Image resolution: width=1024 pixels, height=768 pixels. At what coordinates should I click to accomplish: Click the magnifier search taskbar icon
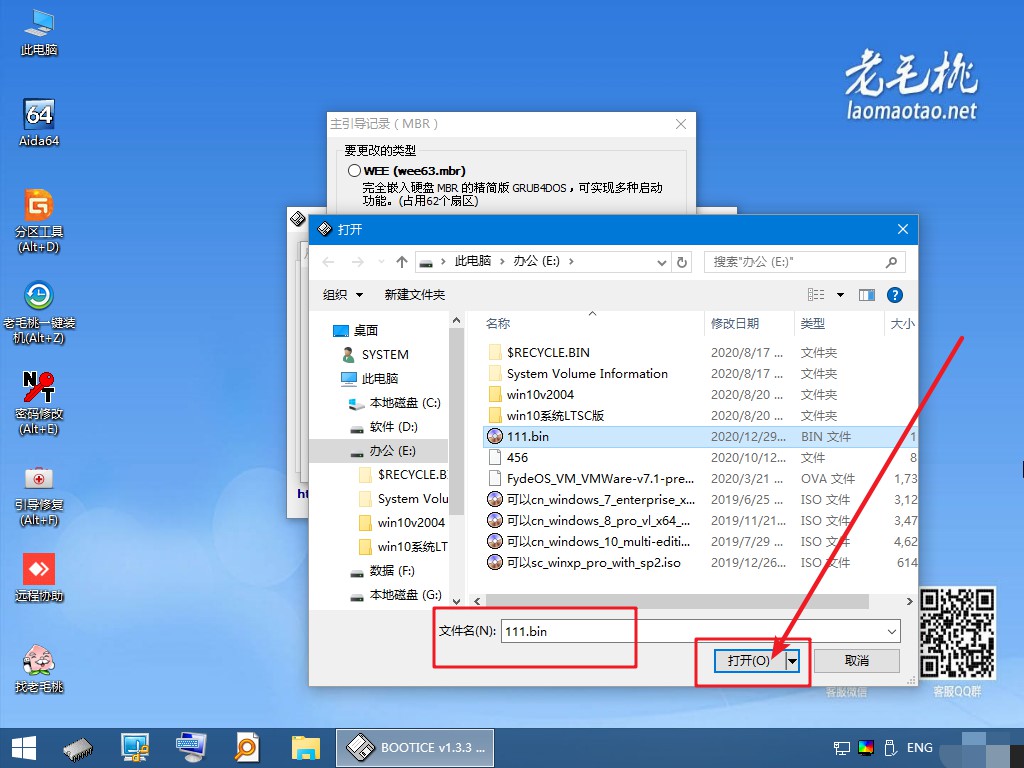[x=248, y=748]
